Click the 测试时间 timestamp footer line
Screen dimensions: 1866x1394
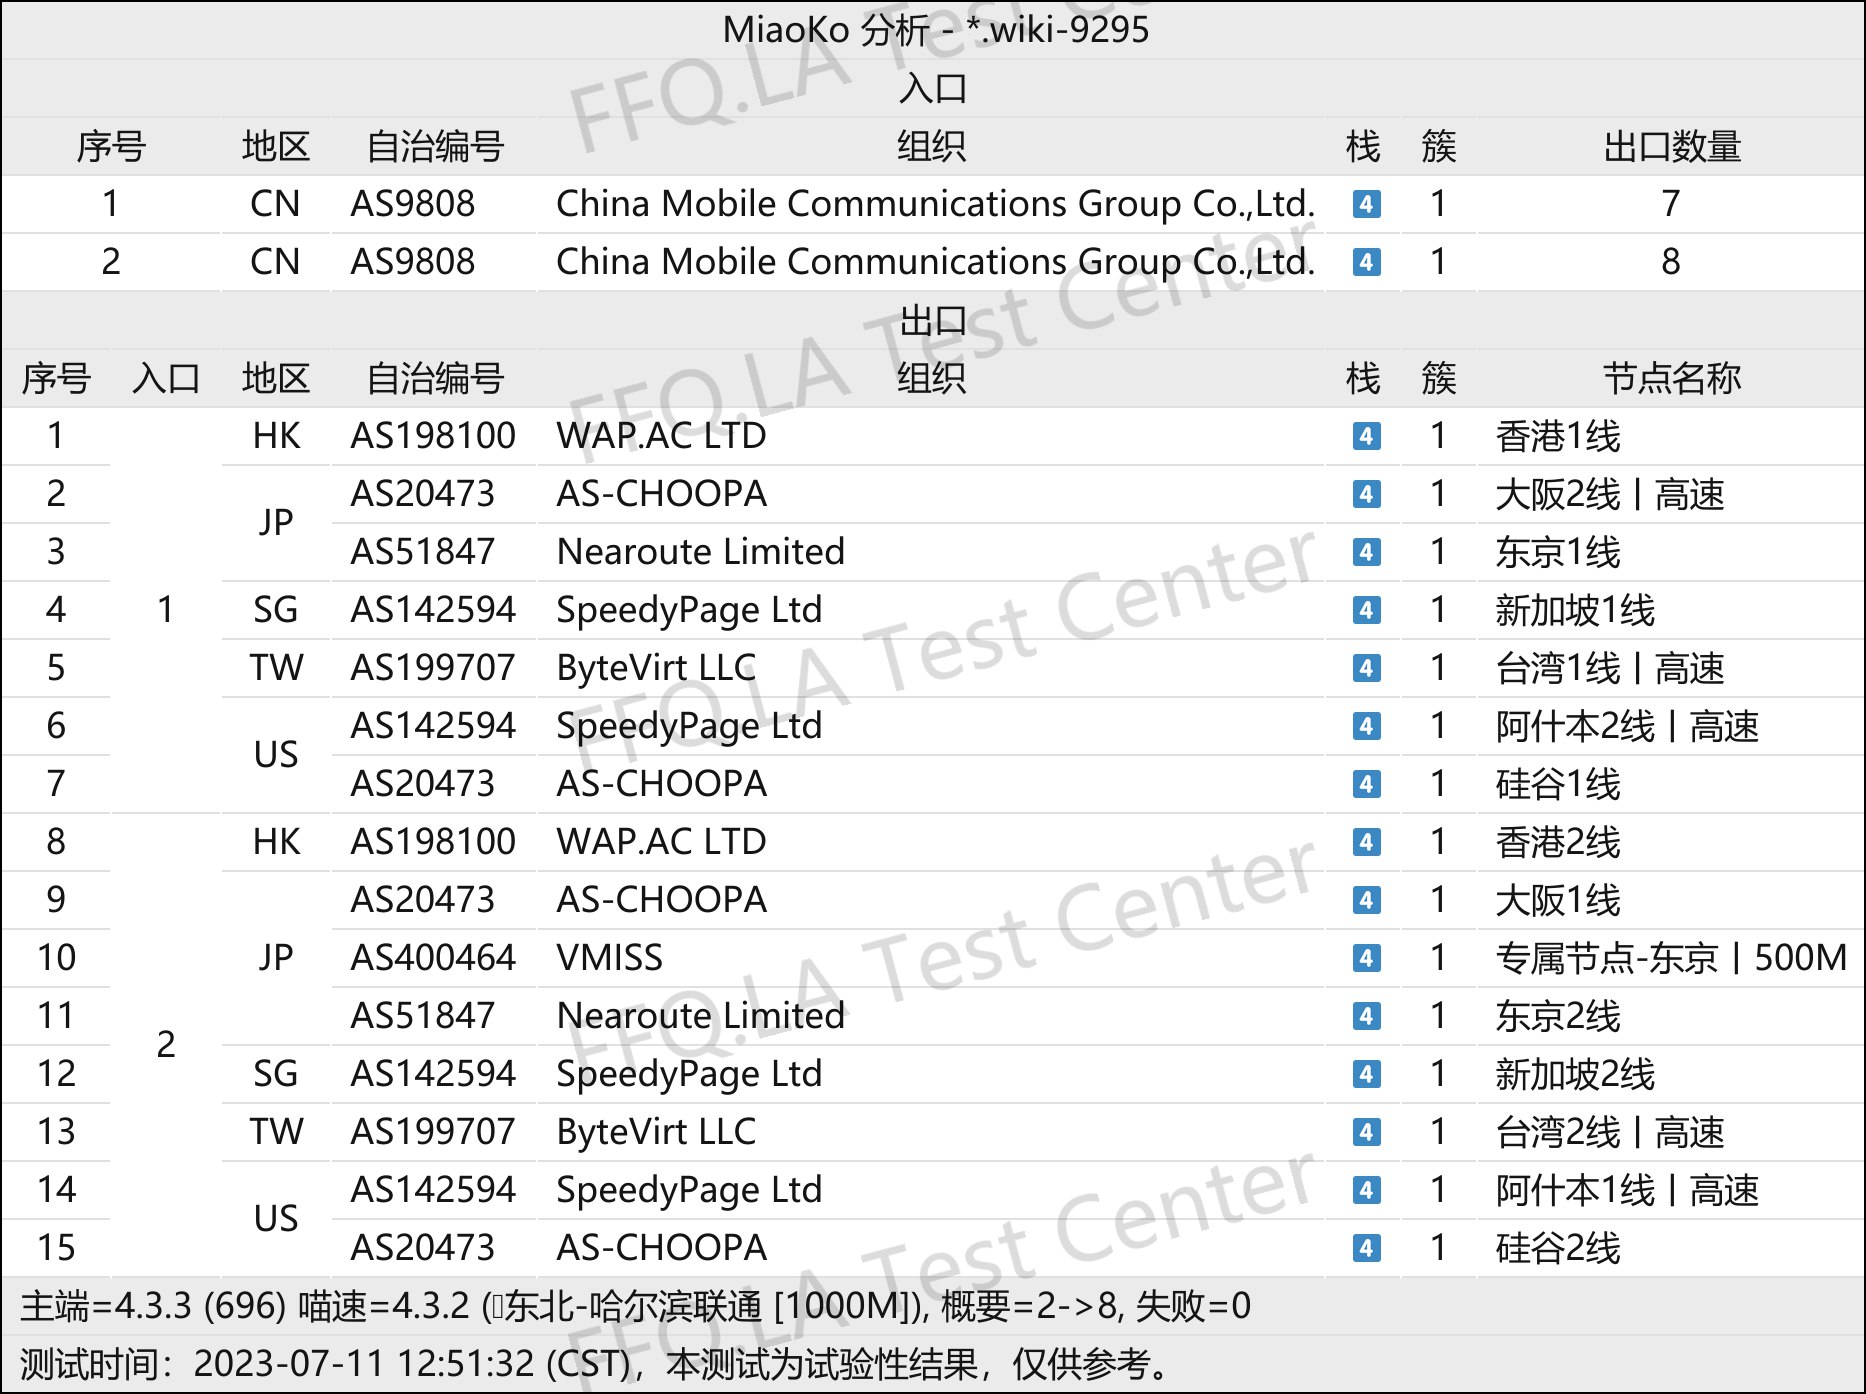pyautogui.click(x=598, y=1364)
